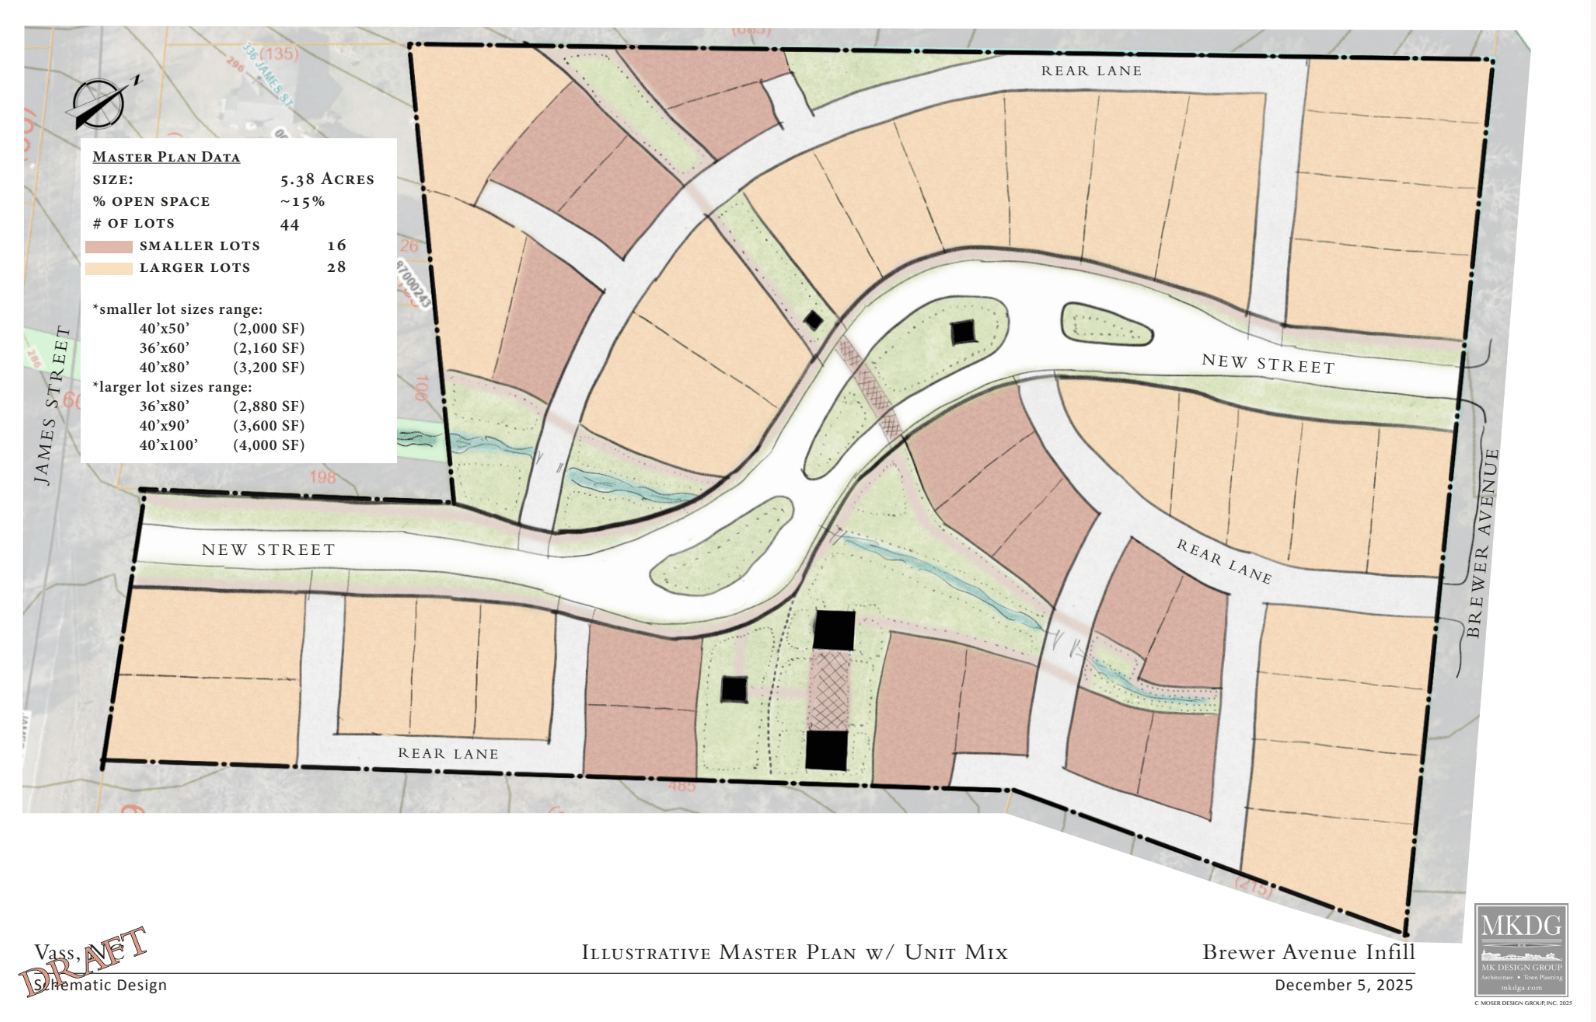
Task: Click the 'Brewer Avenue' vertical label
Action: (1481, 543)
